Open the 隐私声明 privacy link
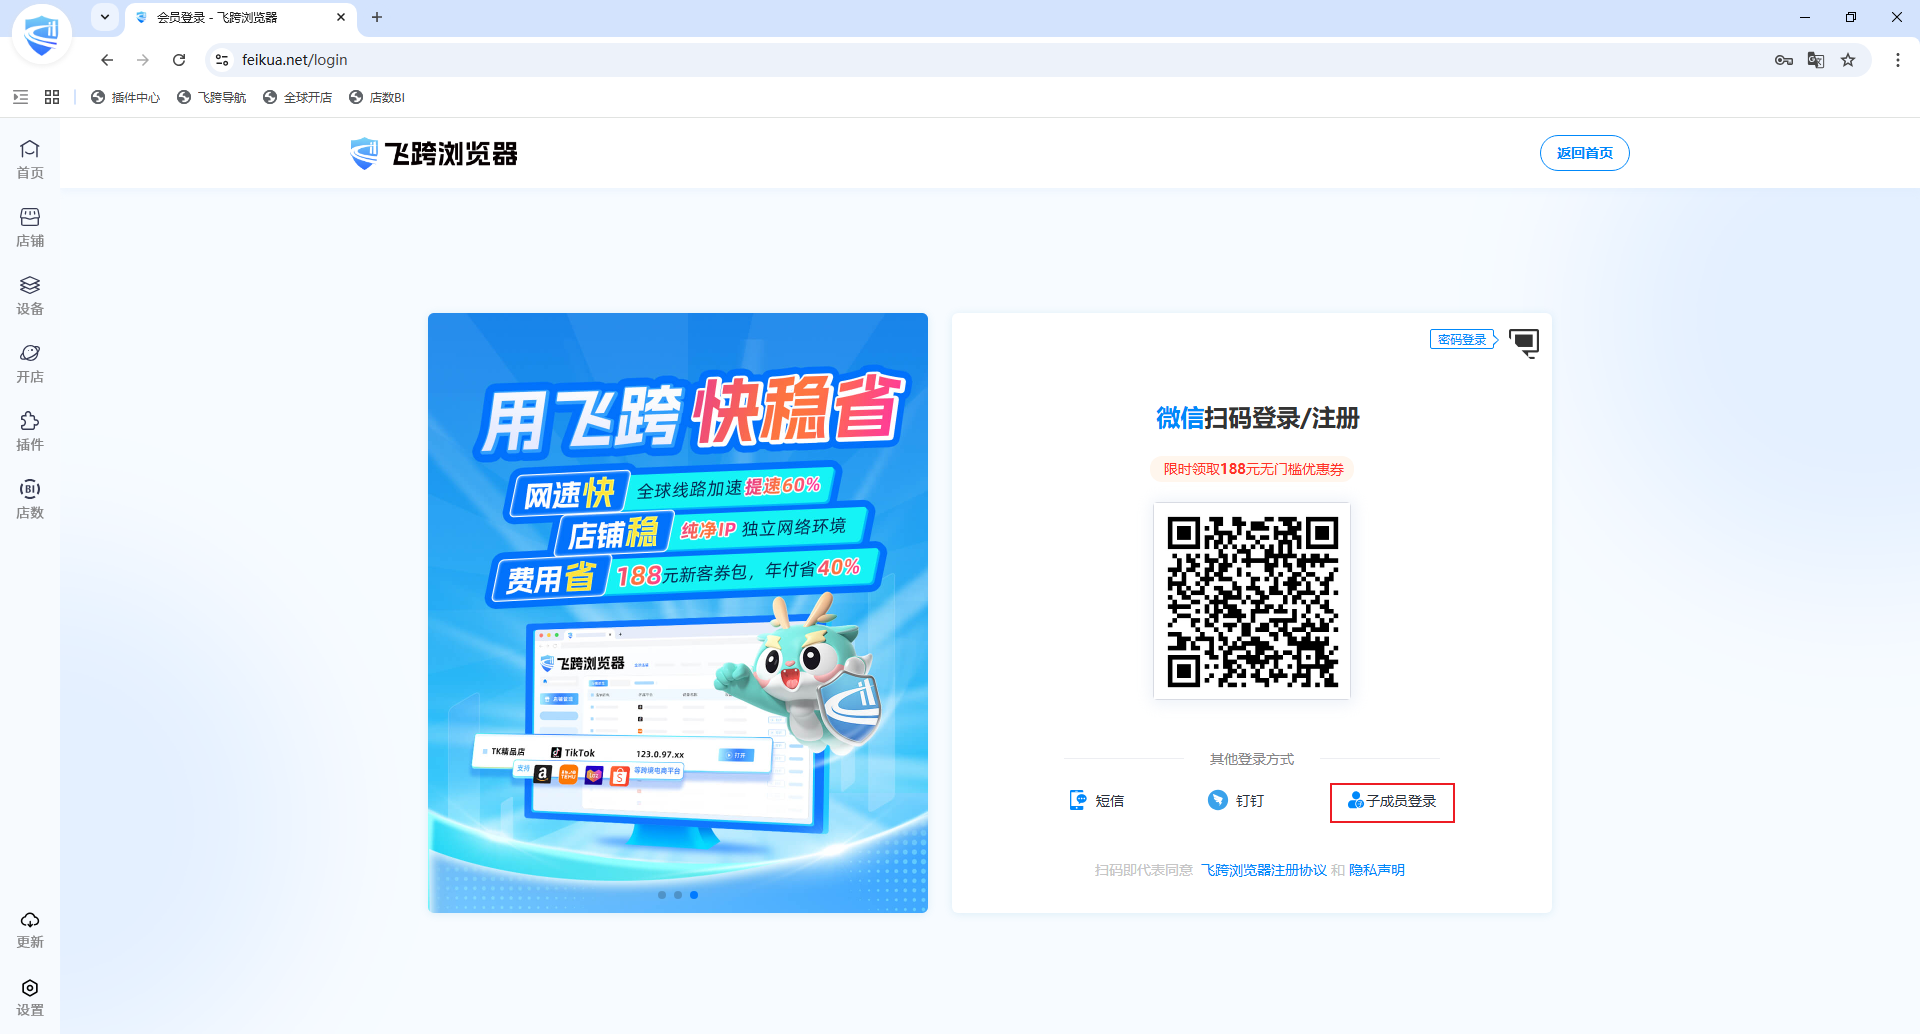The image size is (1920, 1034). click(1377, 870)
